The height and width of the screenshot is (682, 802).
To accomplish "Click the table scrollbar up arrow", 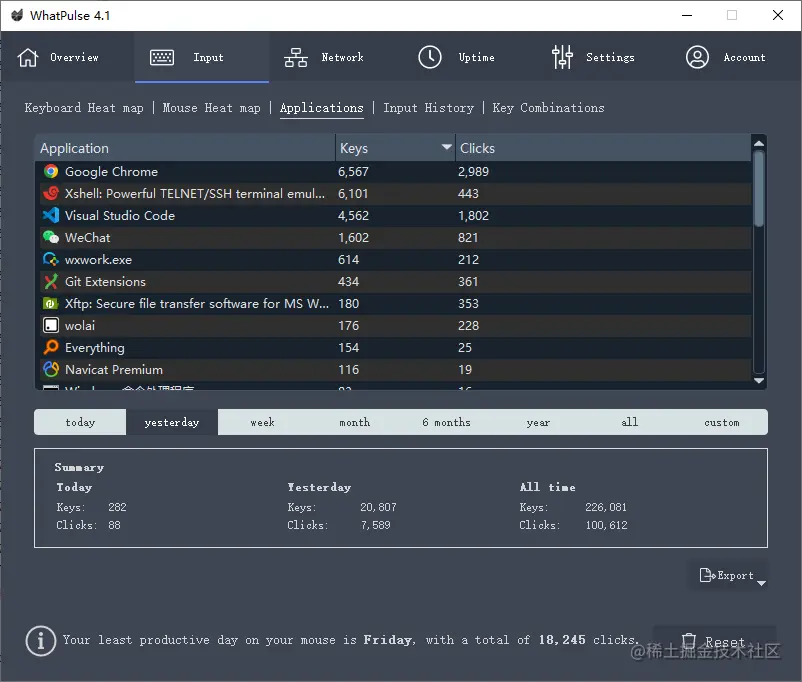I will pos(759,144).
